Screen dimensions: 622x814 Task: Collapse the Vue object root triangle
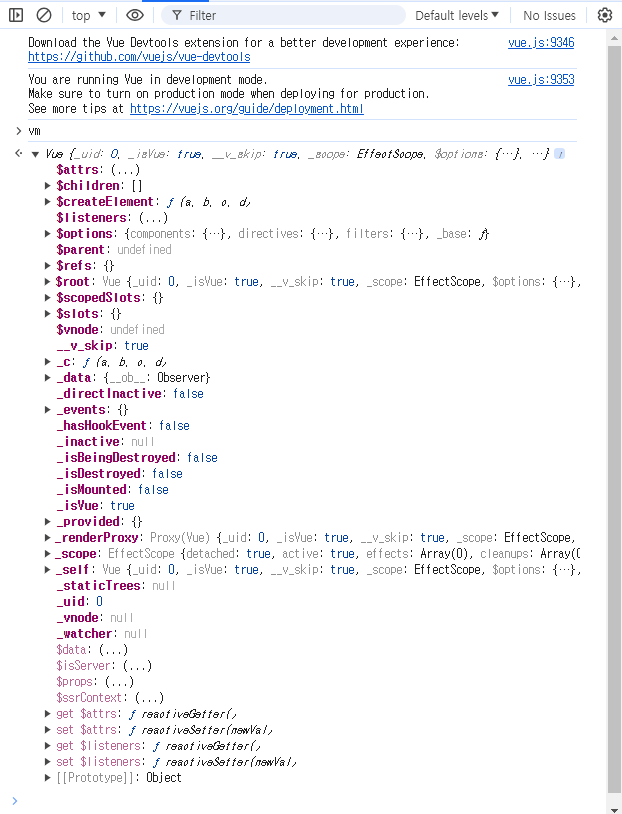pos(35,154)
